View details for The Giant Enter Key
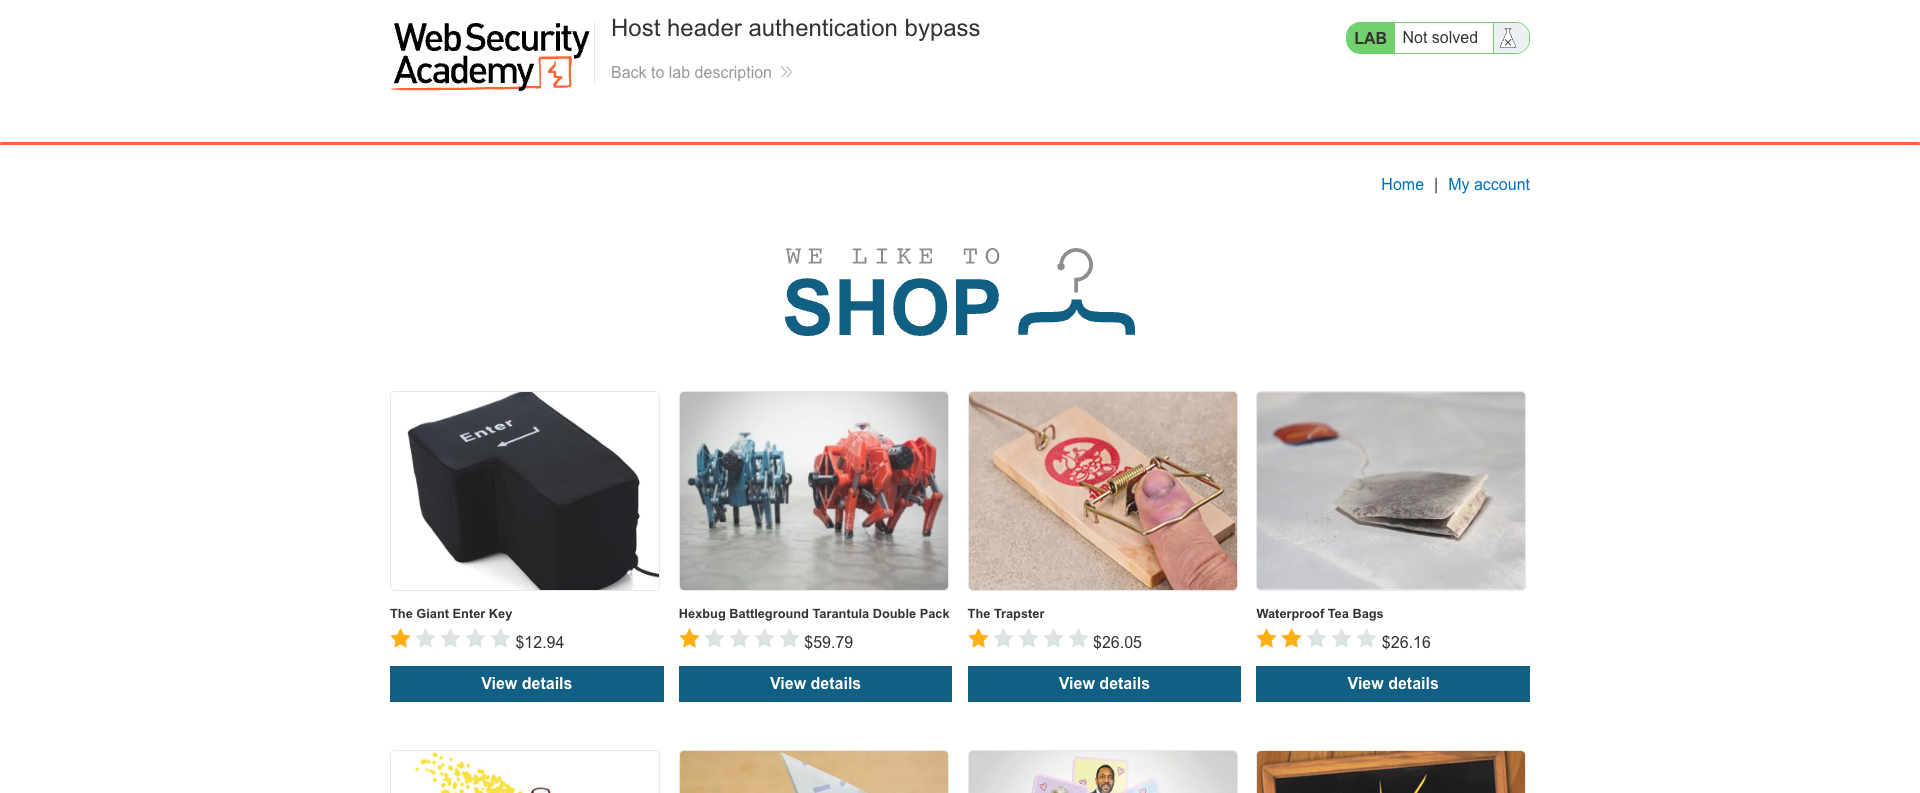The image size is (1920, 793). tap(526, 684)
